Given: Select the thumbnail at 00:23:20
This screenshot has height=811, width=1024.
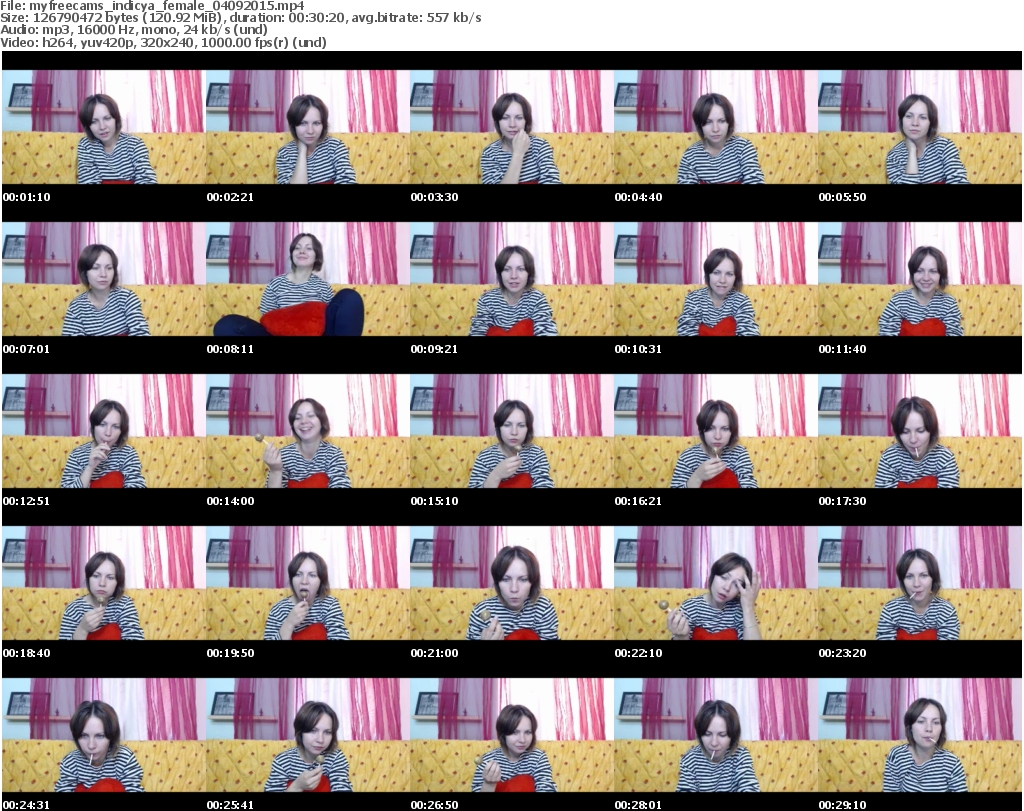Looking at the screenshot, I should coord(920,583).
